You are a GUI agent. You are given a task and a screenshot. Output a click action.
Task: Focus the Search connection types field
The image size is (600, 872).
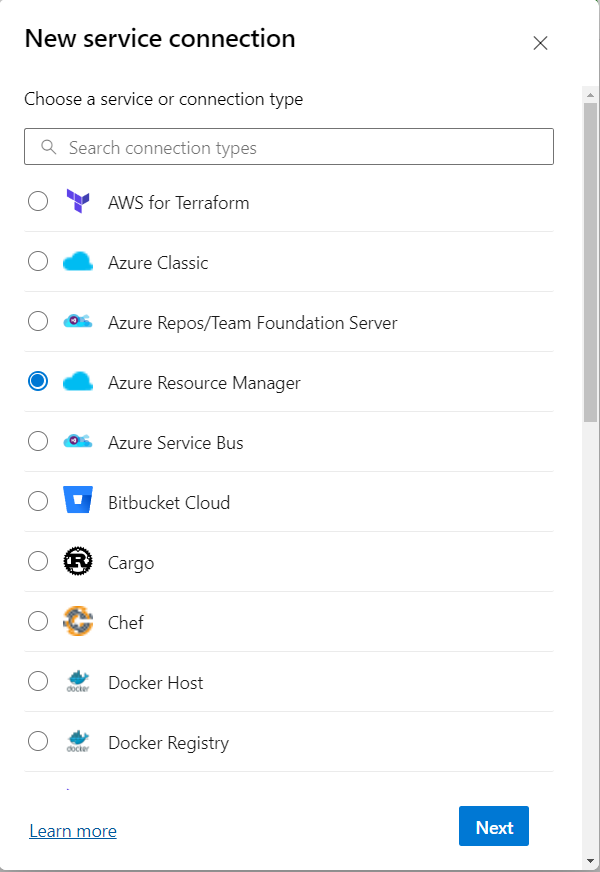tap(289, 147)
